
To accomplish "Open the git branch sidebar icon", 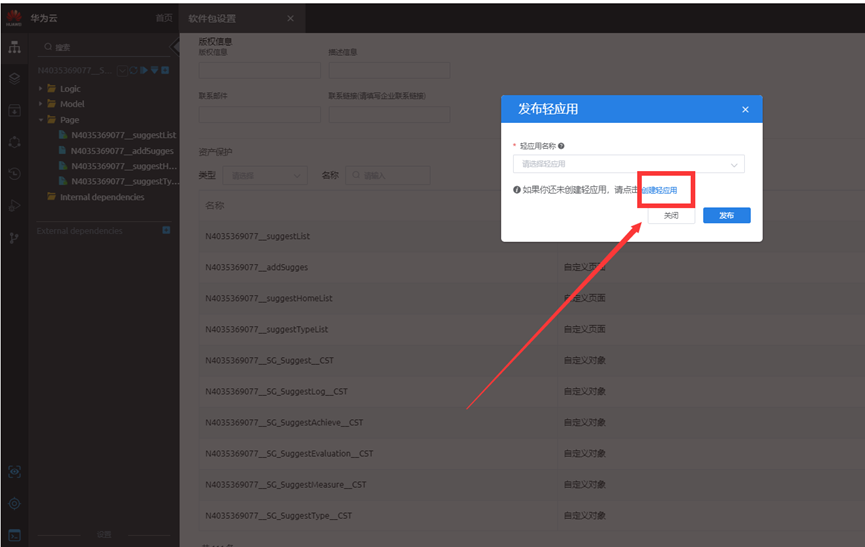I will (x=14, y=238).
